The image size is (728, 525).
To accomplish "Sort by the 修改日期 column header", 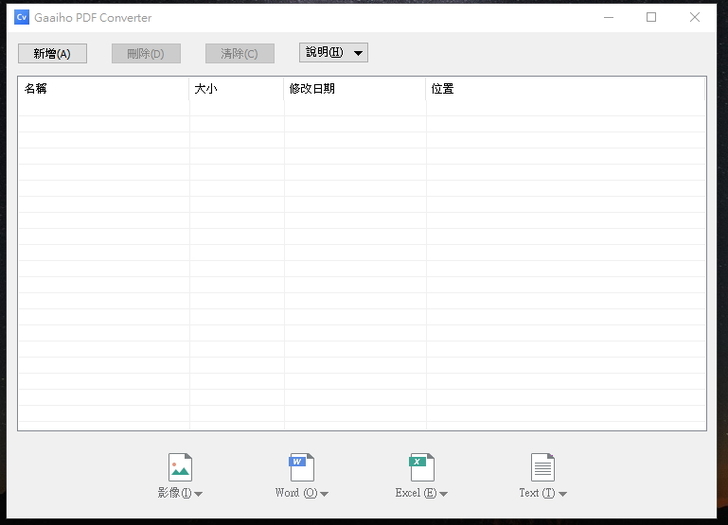I will [355, 89].
